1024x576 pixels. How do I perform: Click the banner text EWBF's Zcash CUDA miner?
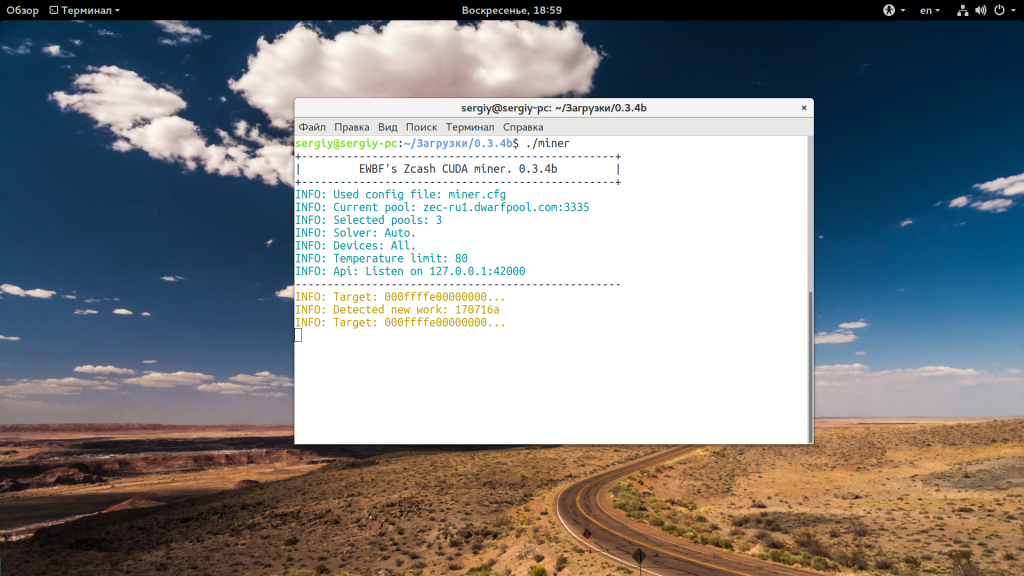(458, 169)
